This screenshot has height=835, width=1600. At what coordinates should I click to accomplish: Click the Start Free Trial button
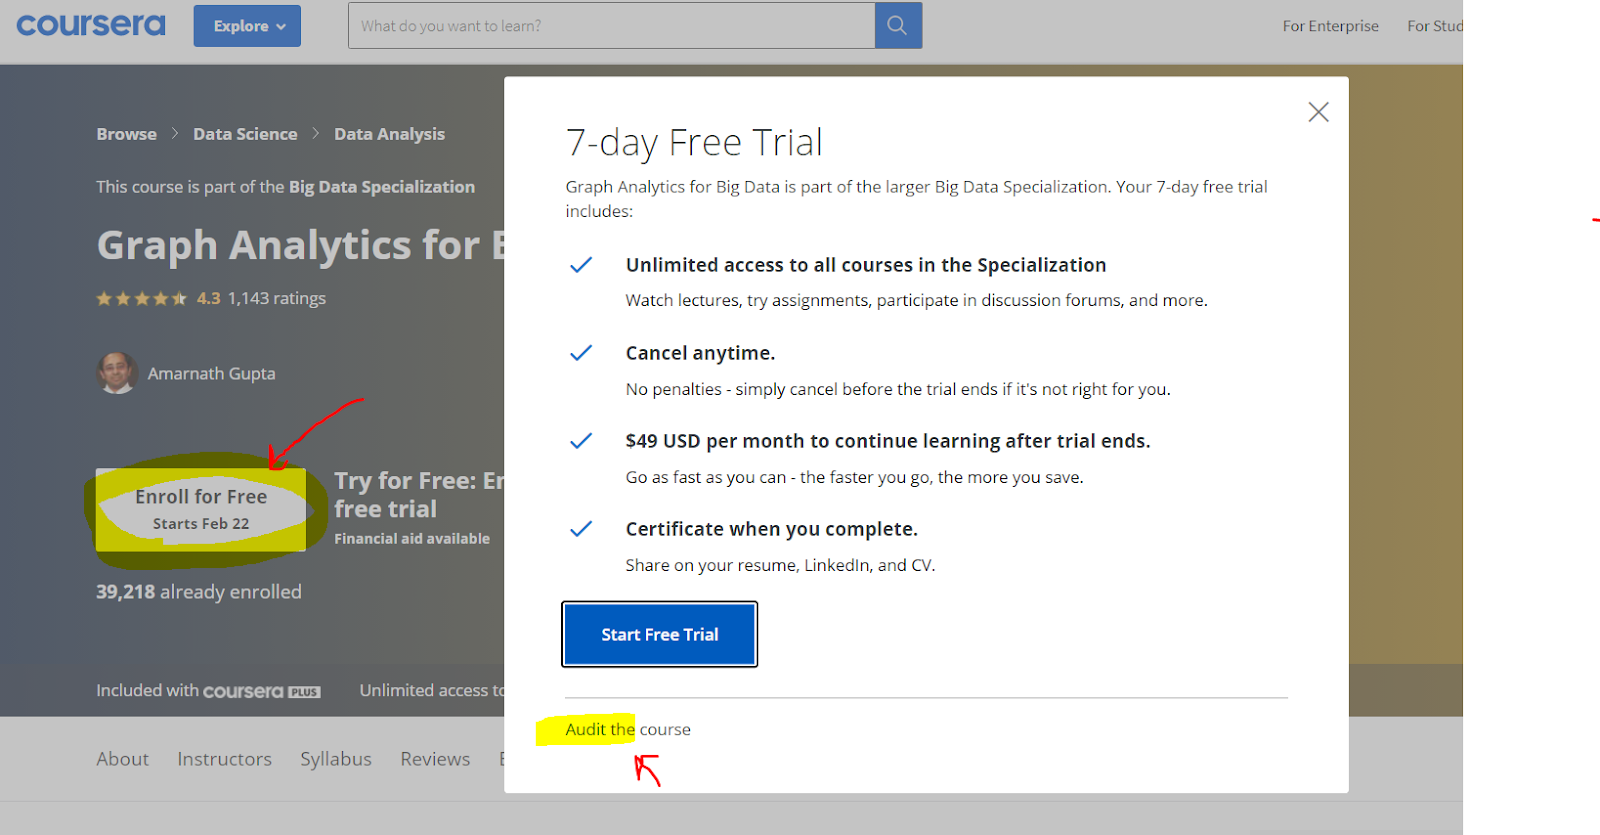(659, 634)
